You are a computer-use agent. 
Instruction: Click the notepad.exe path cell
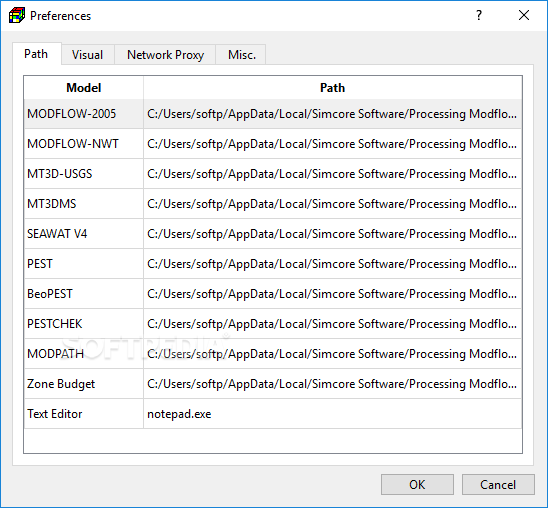click(332, 414)
